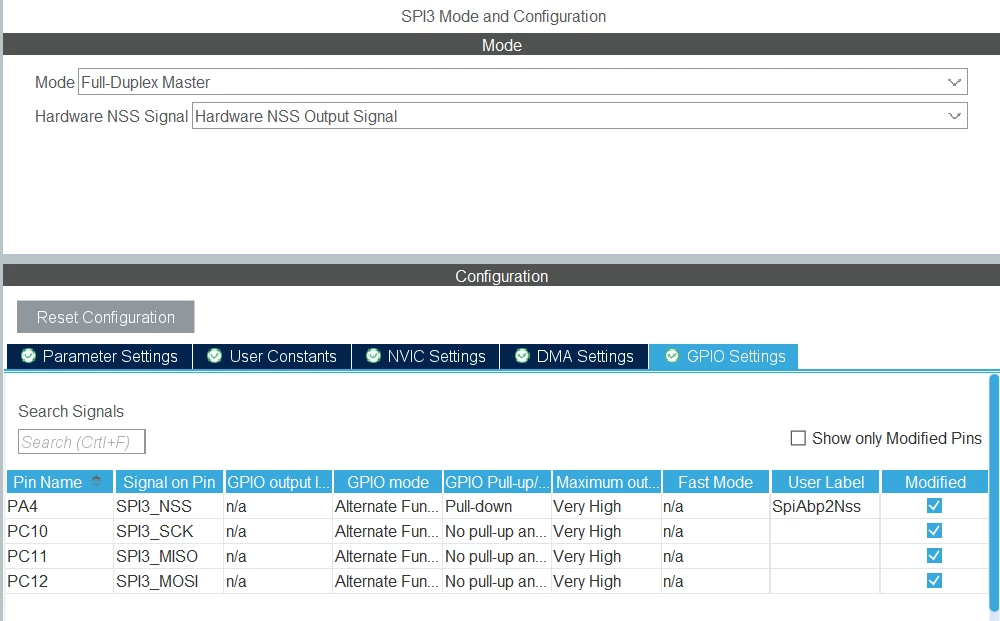The height and width of the screenshot is (621, 1000).
Task: Click the SPI3_SCK signal cell
Action: tap(169, 531)
